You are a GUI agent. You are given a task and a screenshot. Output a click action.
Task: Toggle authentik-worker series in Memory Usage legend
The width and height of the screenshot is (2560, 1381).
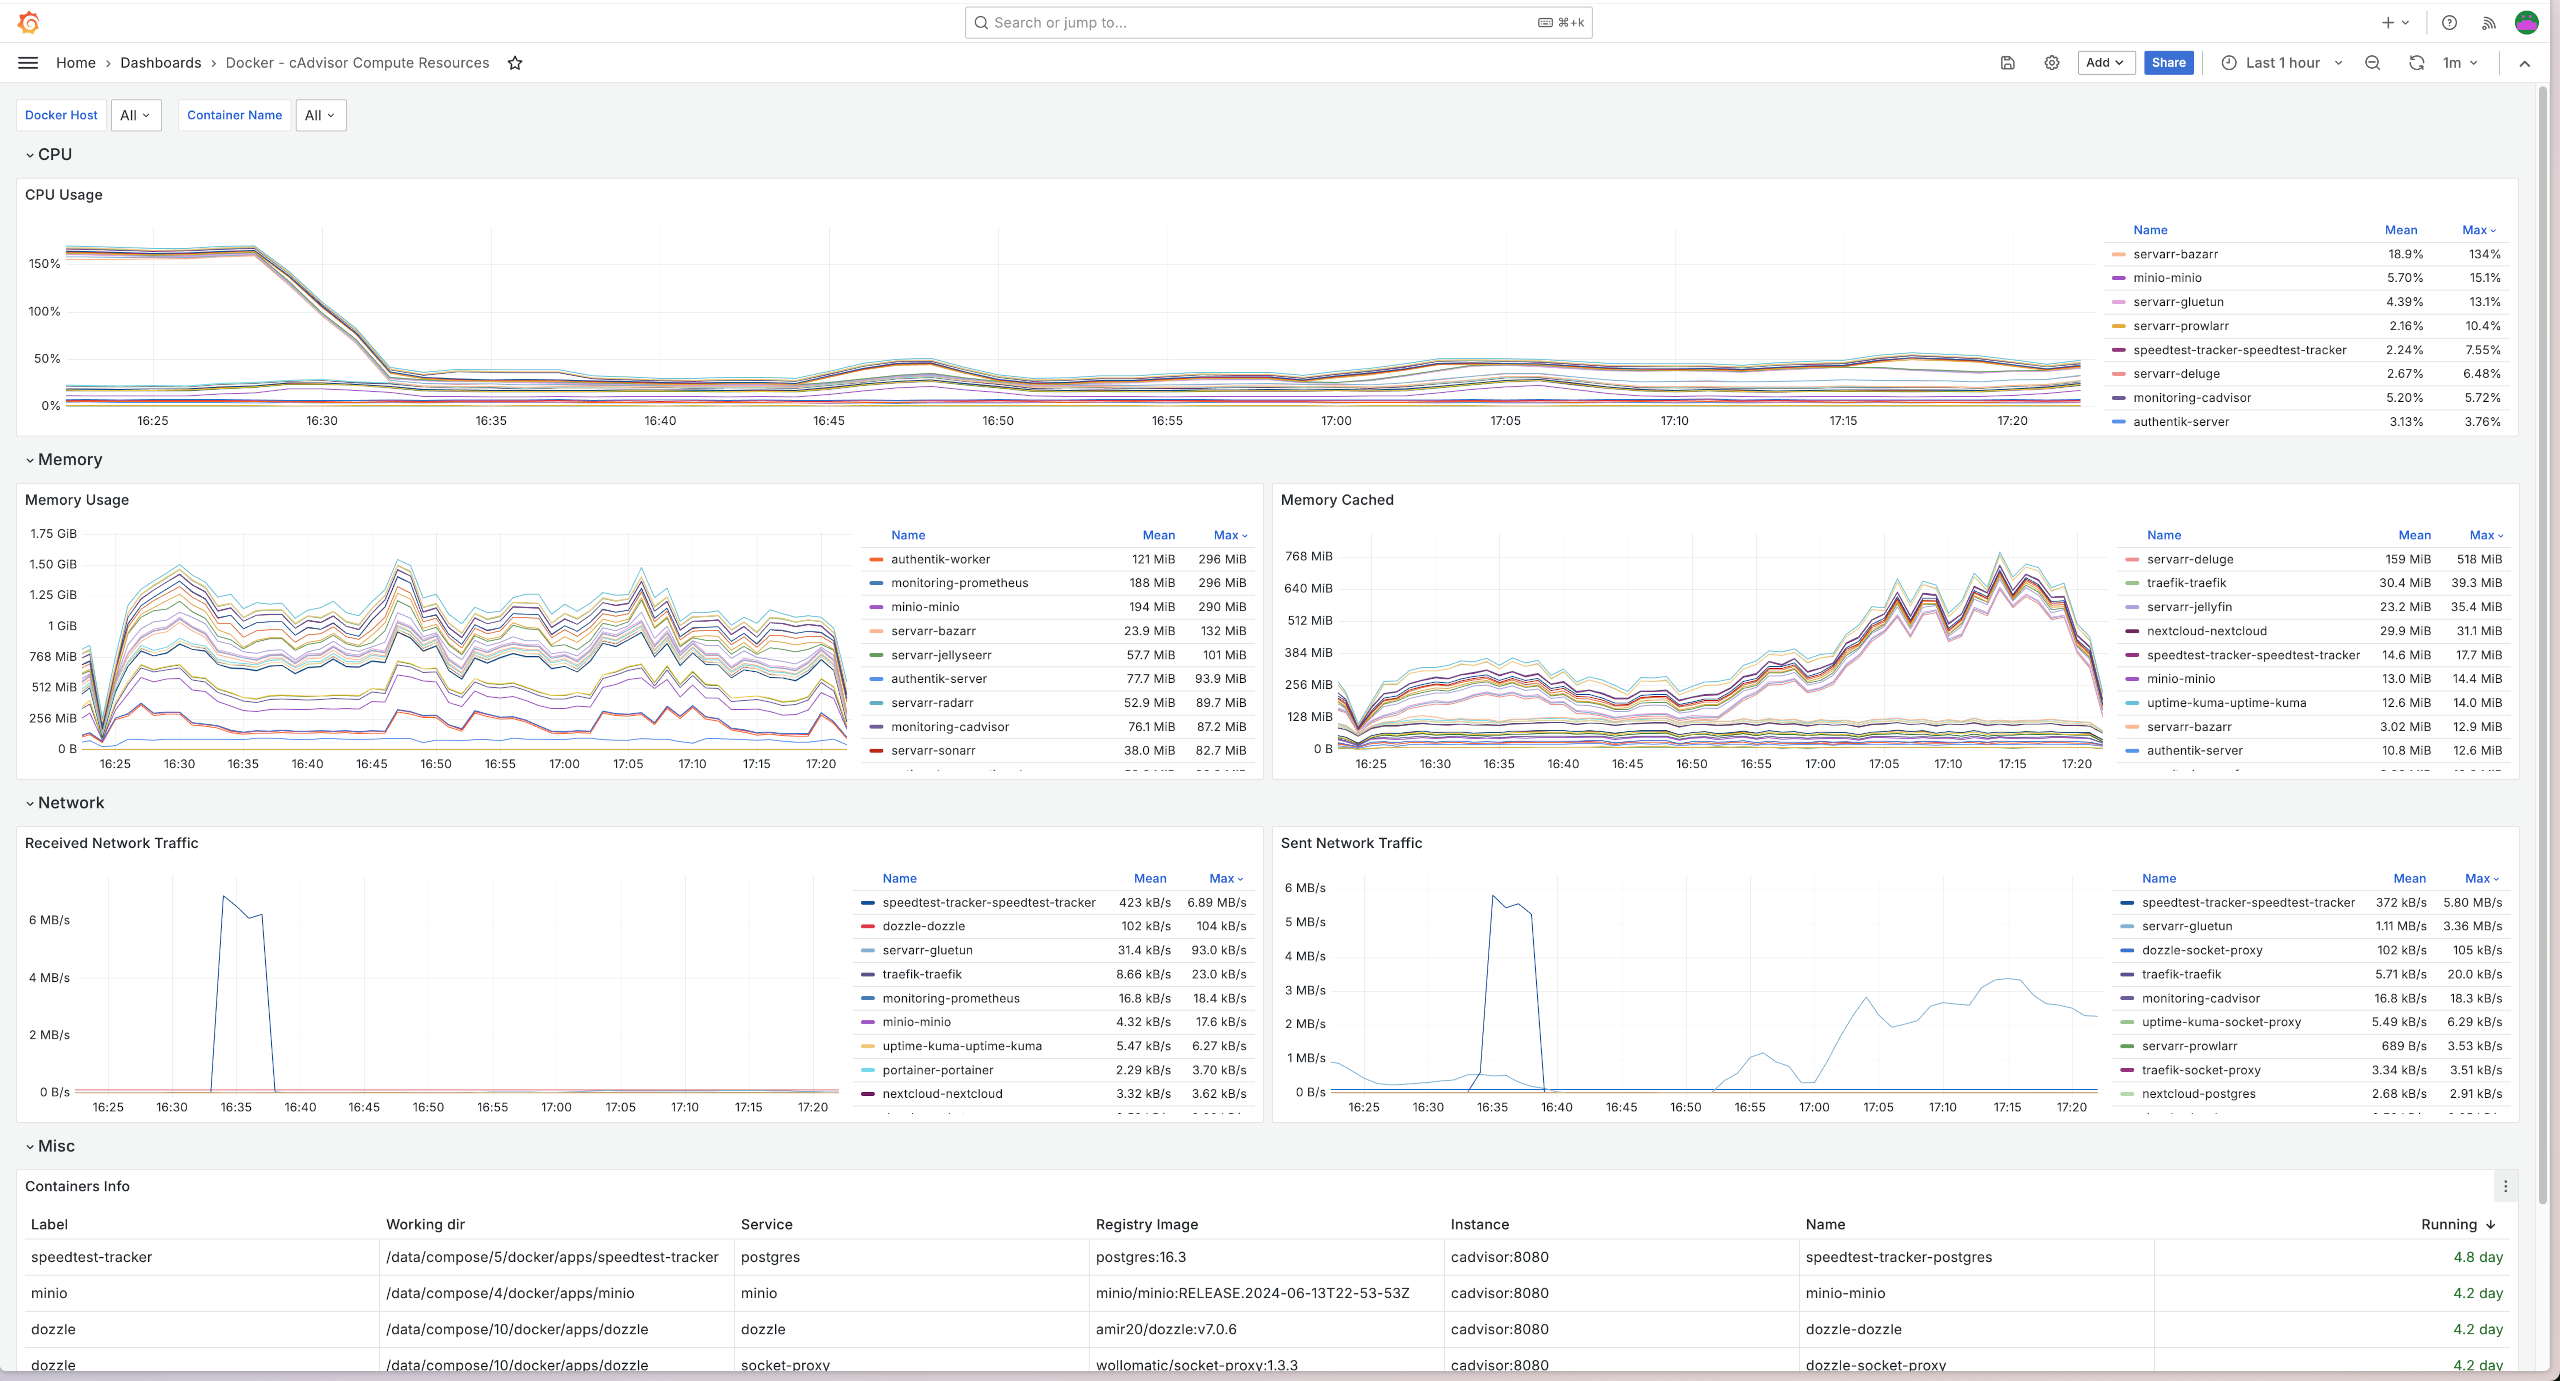click(940, 559)
